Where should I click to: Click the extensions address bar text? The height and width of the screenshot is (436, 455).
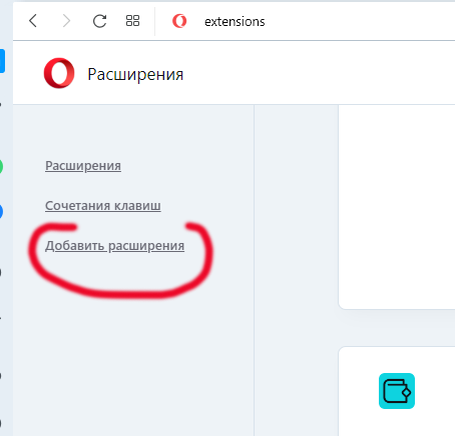[235, 22]
